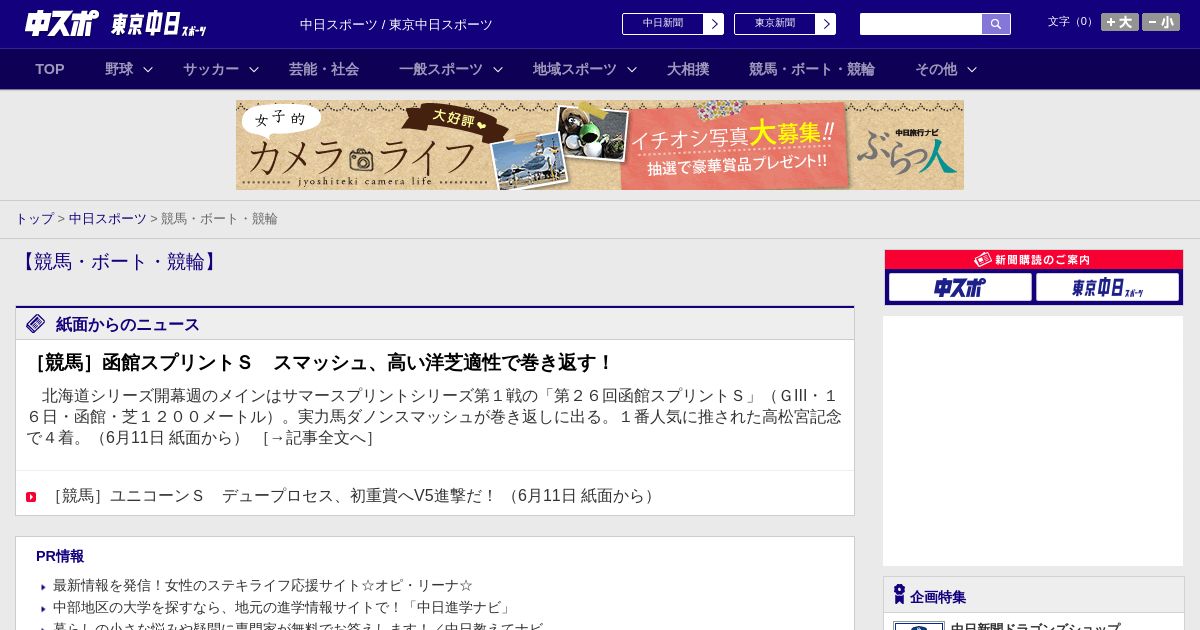Screen dimensions: 1200x630
Task: Open 函館スプリントＳ headline article
Action: pos(320,363)
